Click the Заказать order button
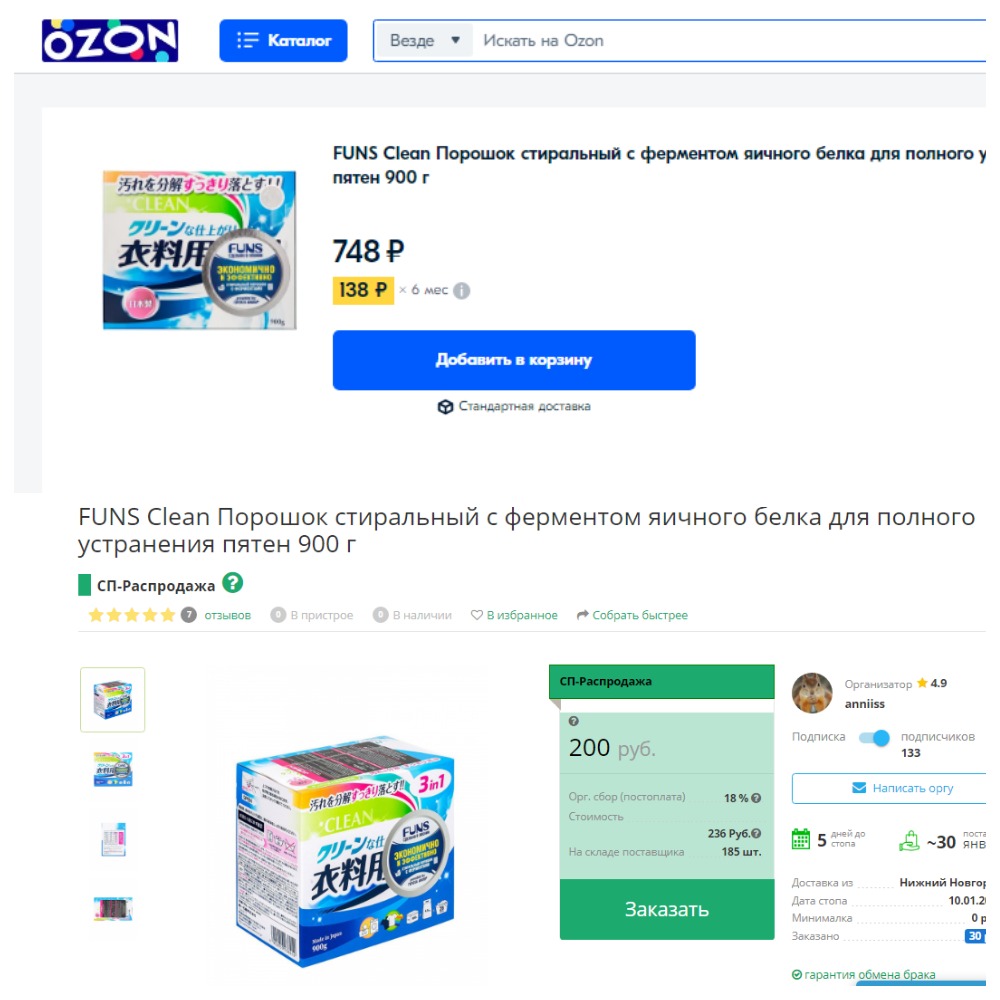Viewport: 1000px width, 1000px height. [667, 909]
